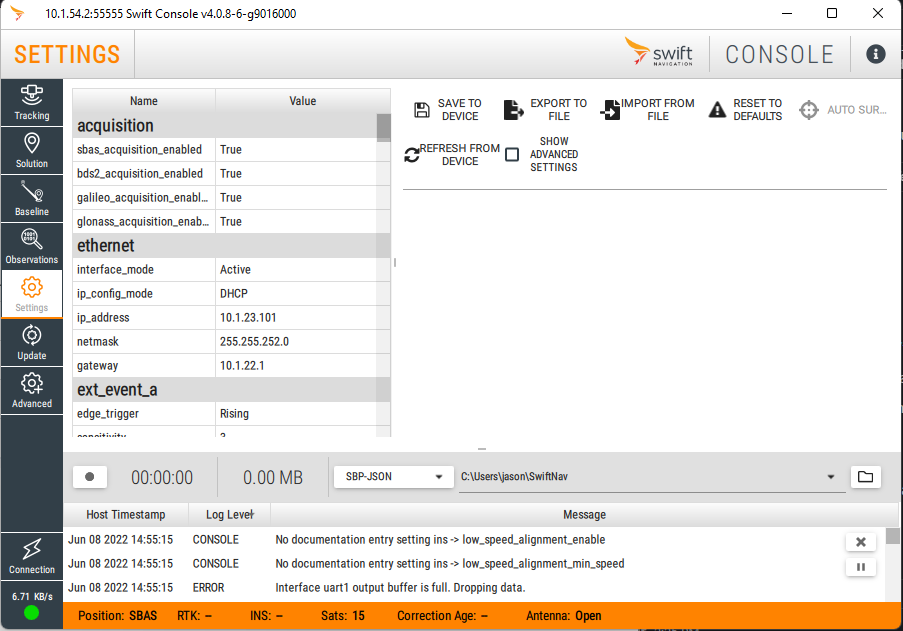
Task: Select the galileo_acquisition_enabl... setting
Action: pyautogui.click(x=225, y=197)
